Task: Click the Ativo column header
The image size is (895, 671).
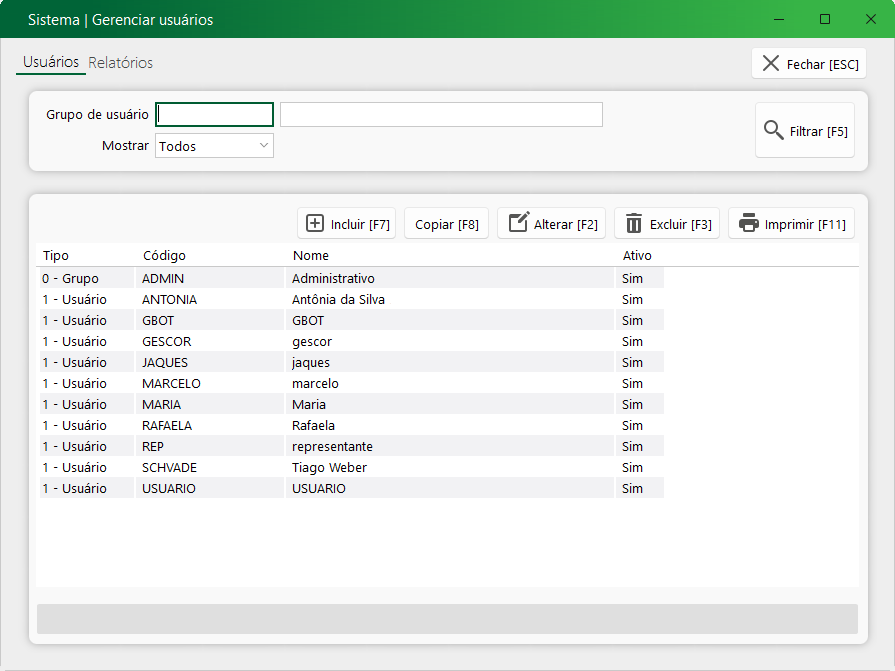Action: click(637, 256)
